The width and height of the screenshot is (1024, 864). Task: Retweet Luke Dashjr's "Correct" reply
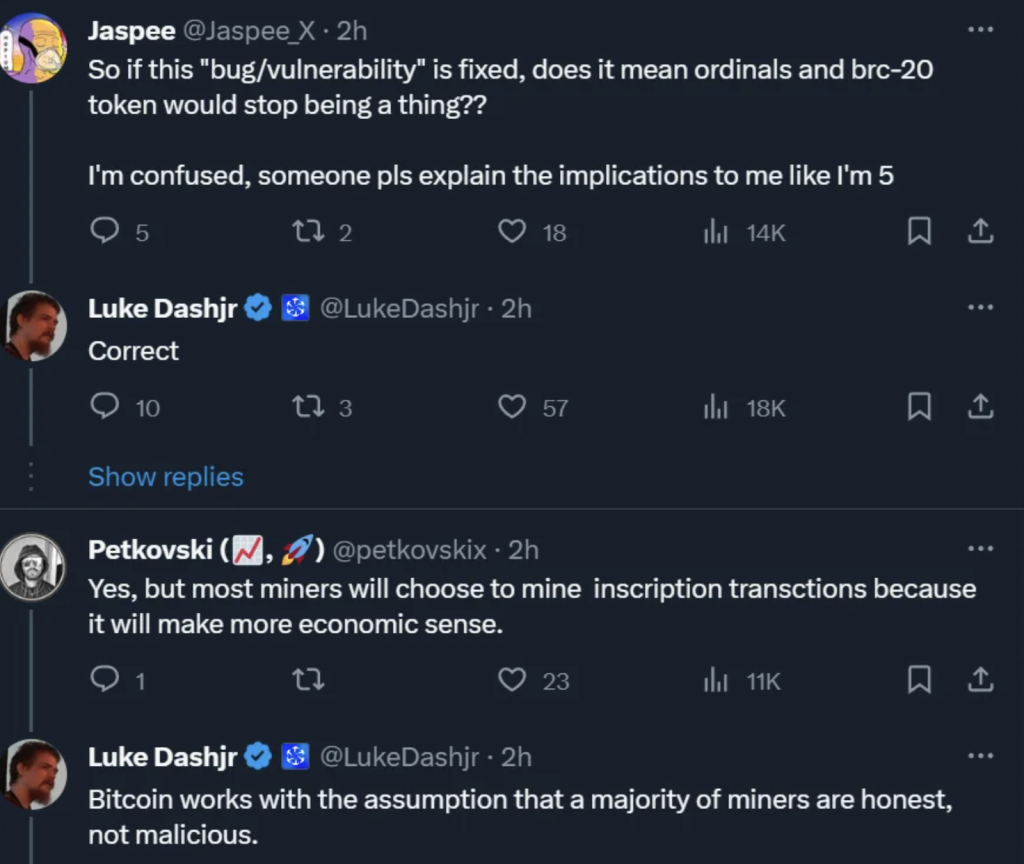click(x=308, y=407)
